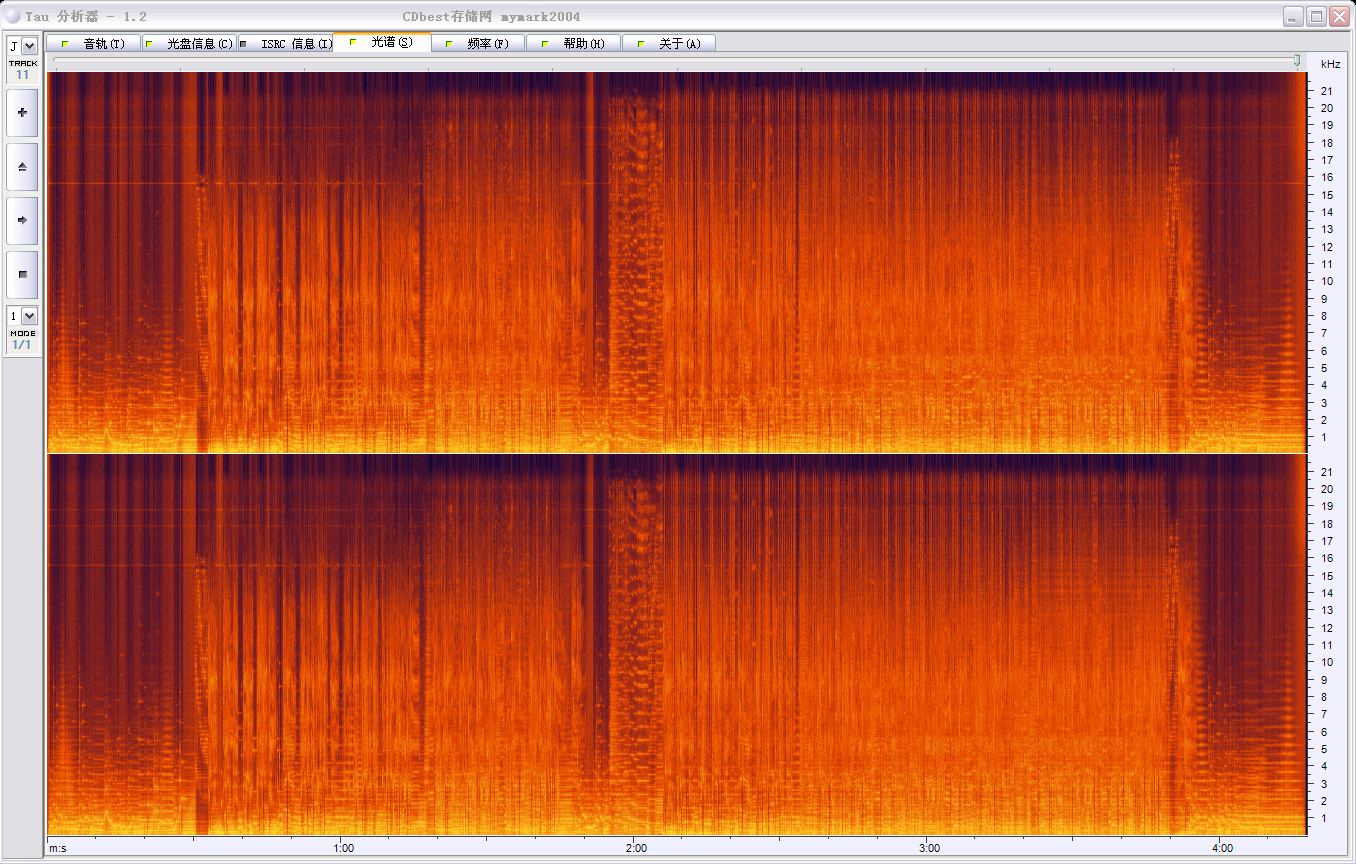
Task: Open the 光盘信息(C) tab
Action: pyautogui.click(x=190, y=44)
